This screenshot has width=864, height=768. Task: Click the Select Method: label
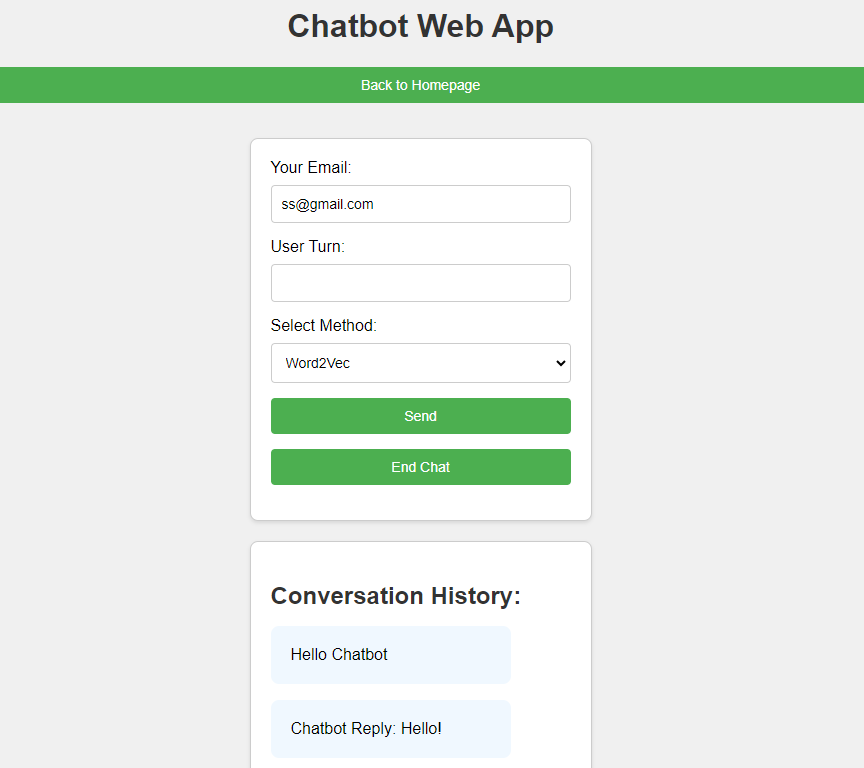[x=323, y=326]
